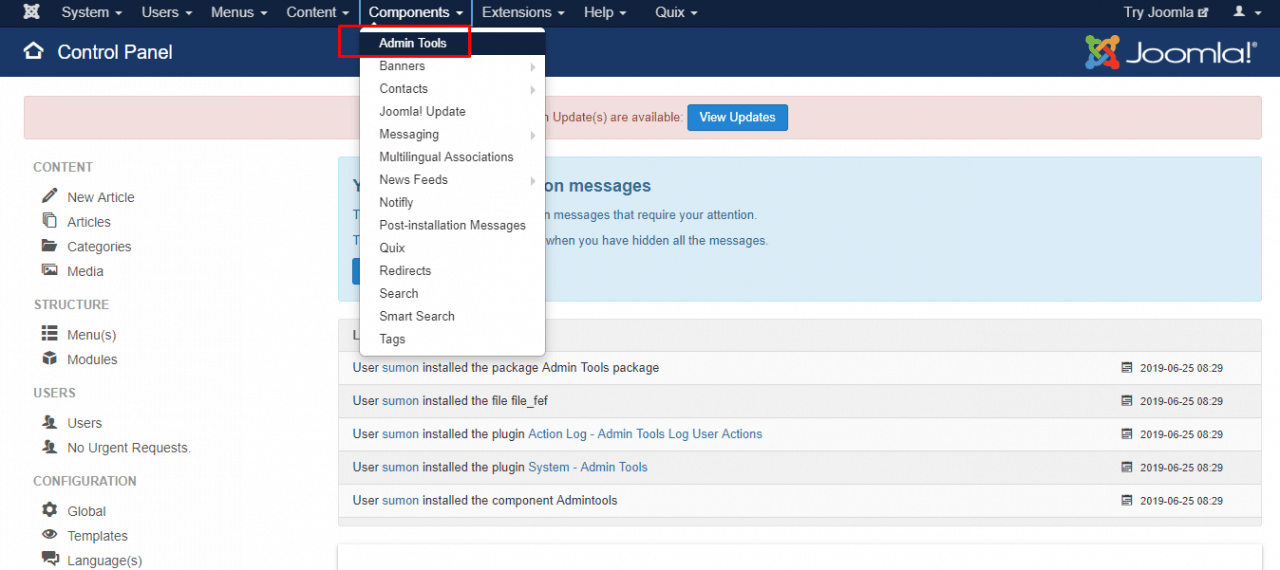Click the View Updates button
The width and height of the screenshot is (1280, 570).
[x=737, y=117]
